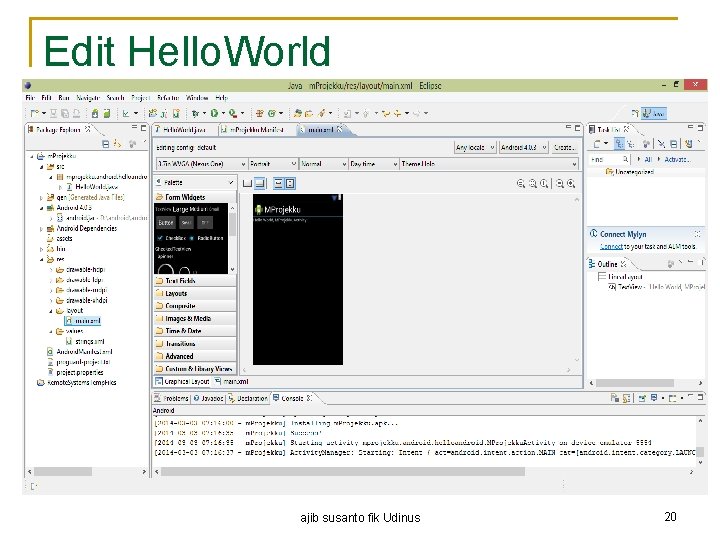720x540 pixels.
Task: Click the All link in Task List
Action: tap(648, 159)
